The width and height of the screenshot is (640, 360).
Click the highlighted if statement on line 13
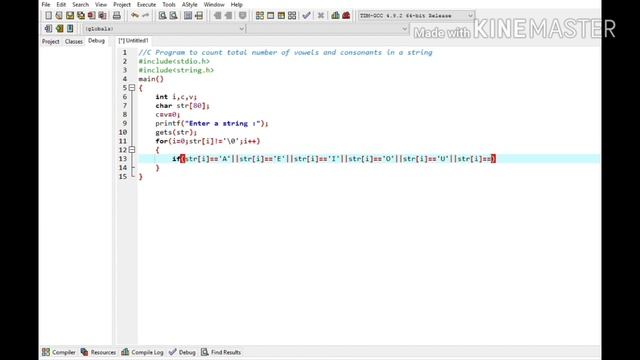[x=334, y=159]
